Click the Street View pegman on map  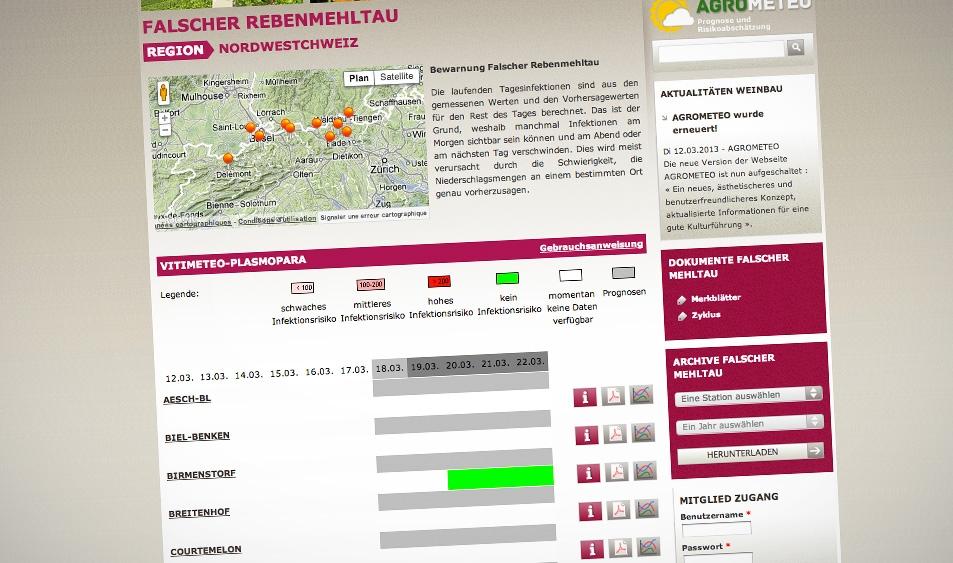point(163,93)
